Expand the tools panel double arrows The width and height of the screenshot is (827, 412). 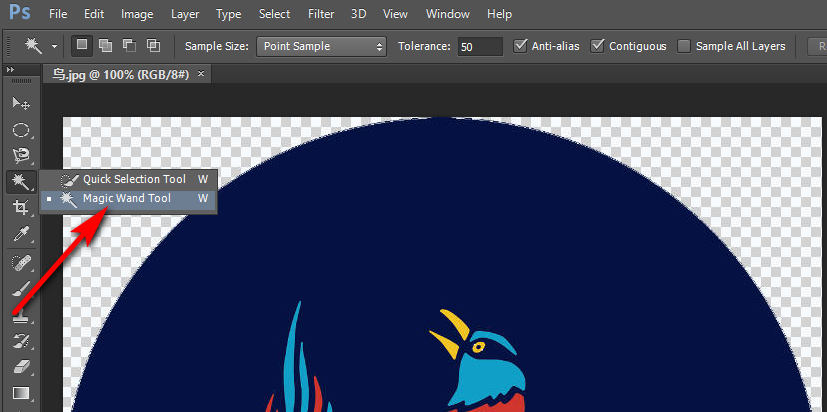pos(10,70)
